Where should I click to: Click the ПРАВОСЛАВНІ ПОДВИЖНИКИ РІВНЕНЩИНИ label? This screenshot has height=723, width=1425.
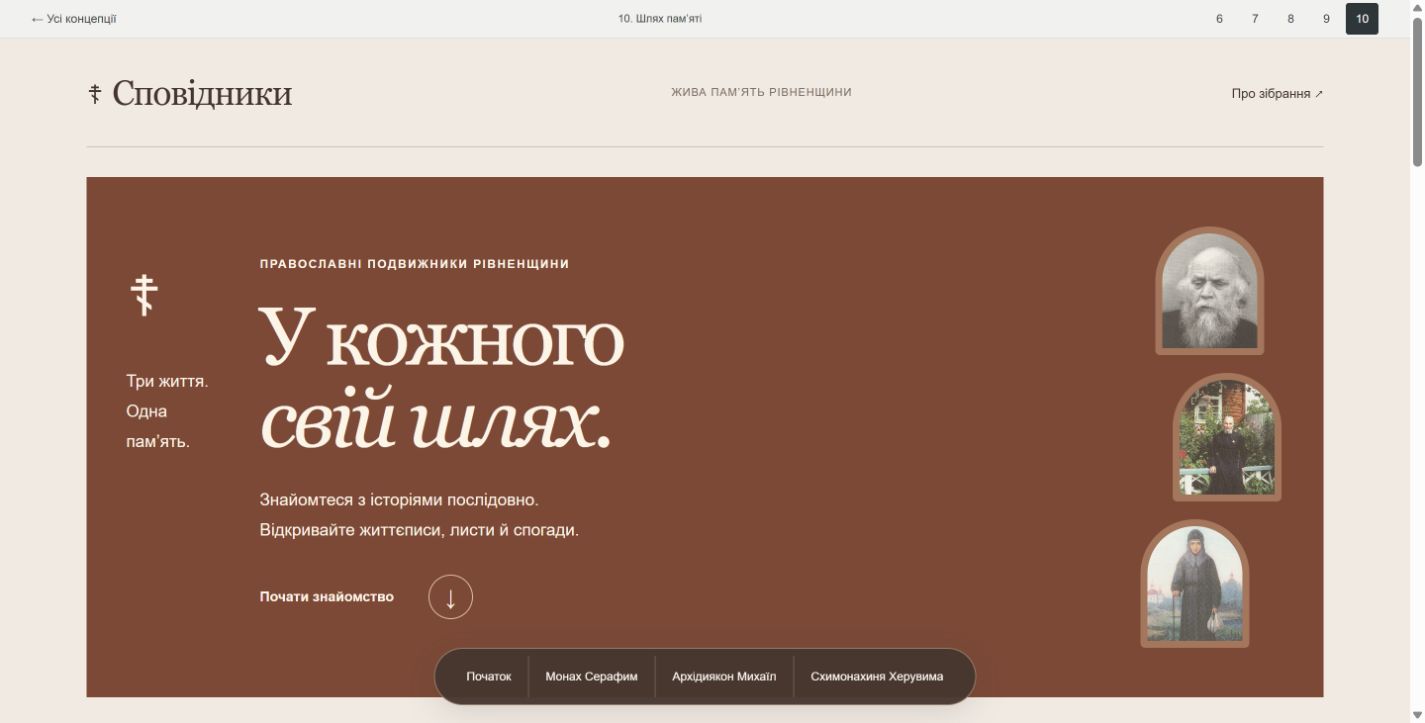414,264
